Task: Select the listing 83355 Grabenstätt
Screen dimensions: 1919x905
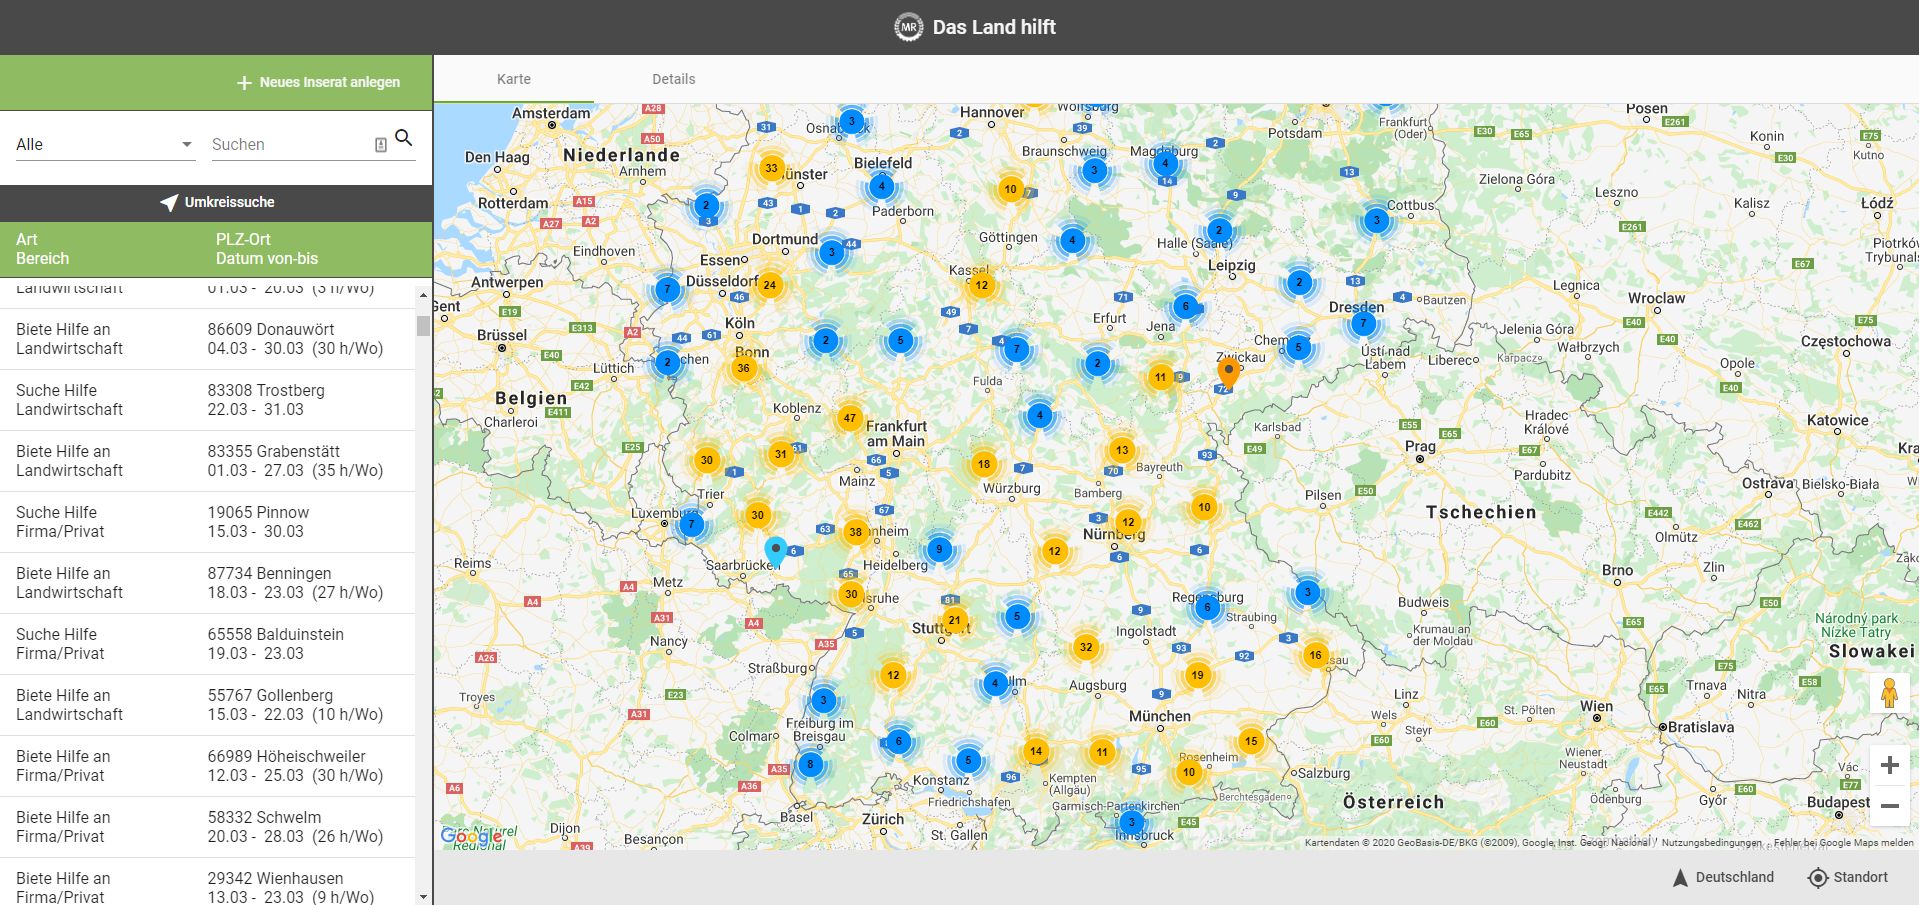Action: 207,461
